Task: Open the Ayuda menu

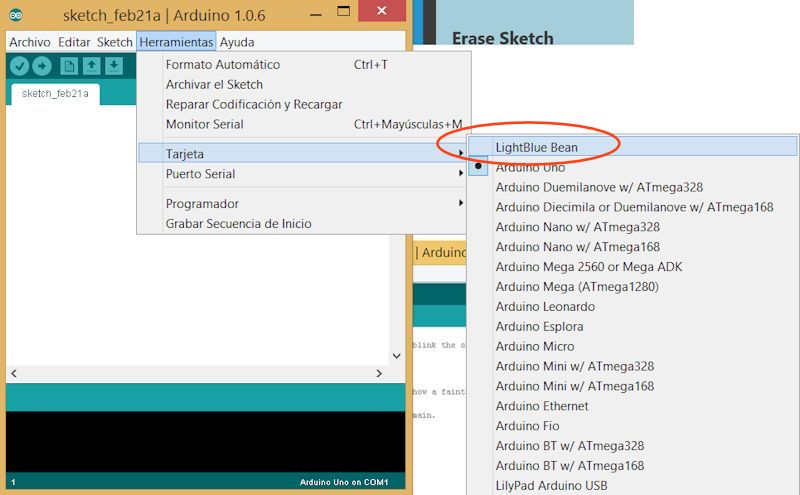Action: click(x=237, y=42)
